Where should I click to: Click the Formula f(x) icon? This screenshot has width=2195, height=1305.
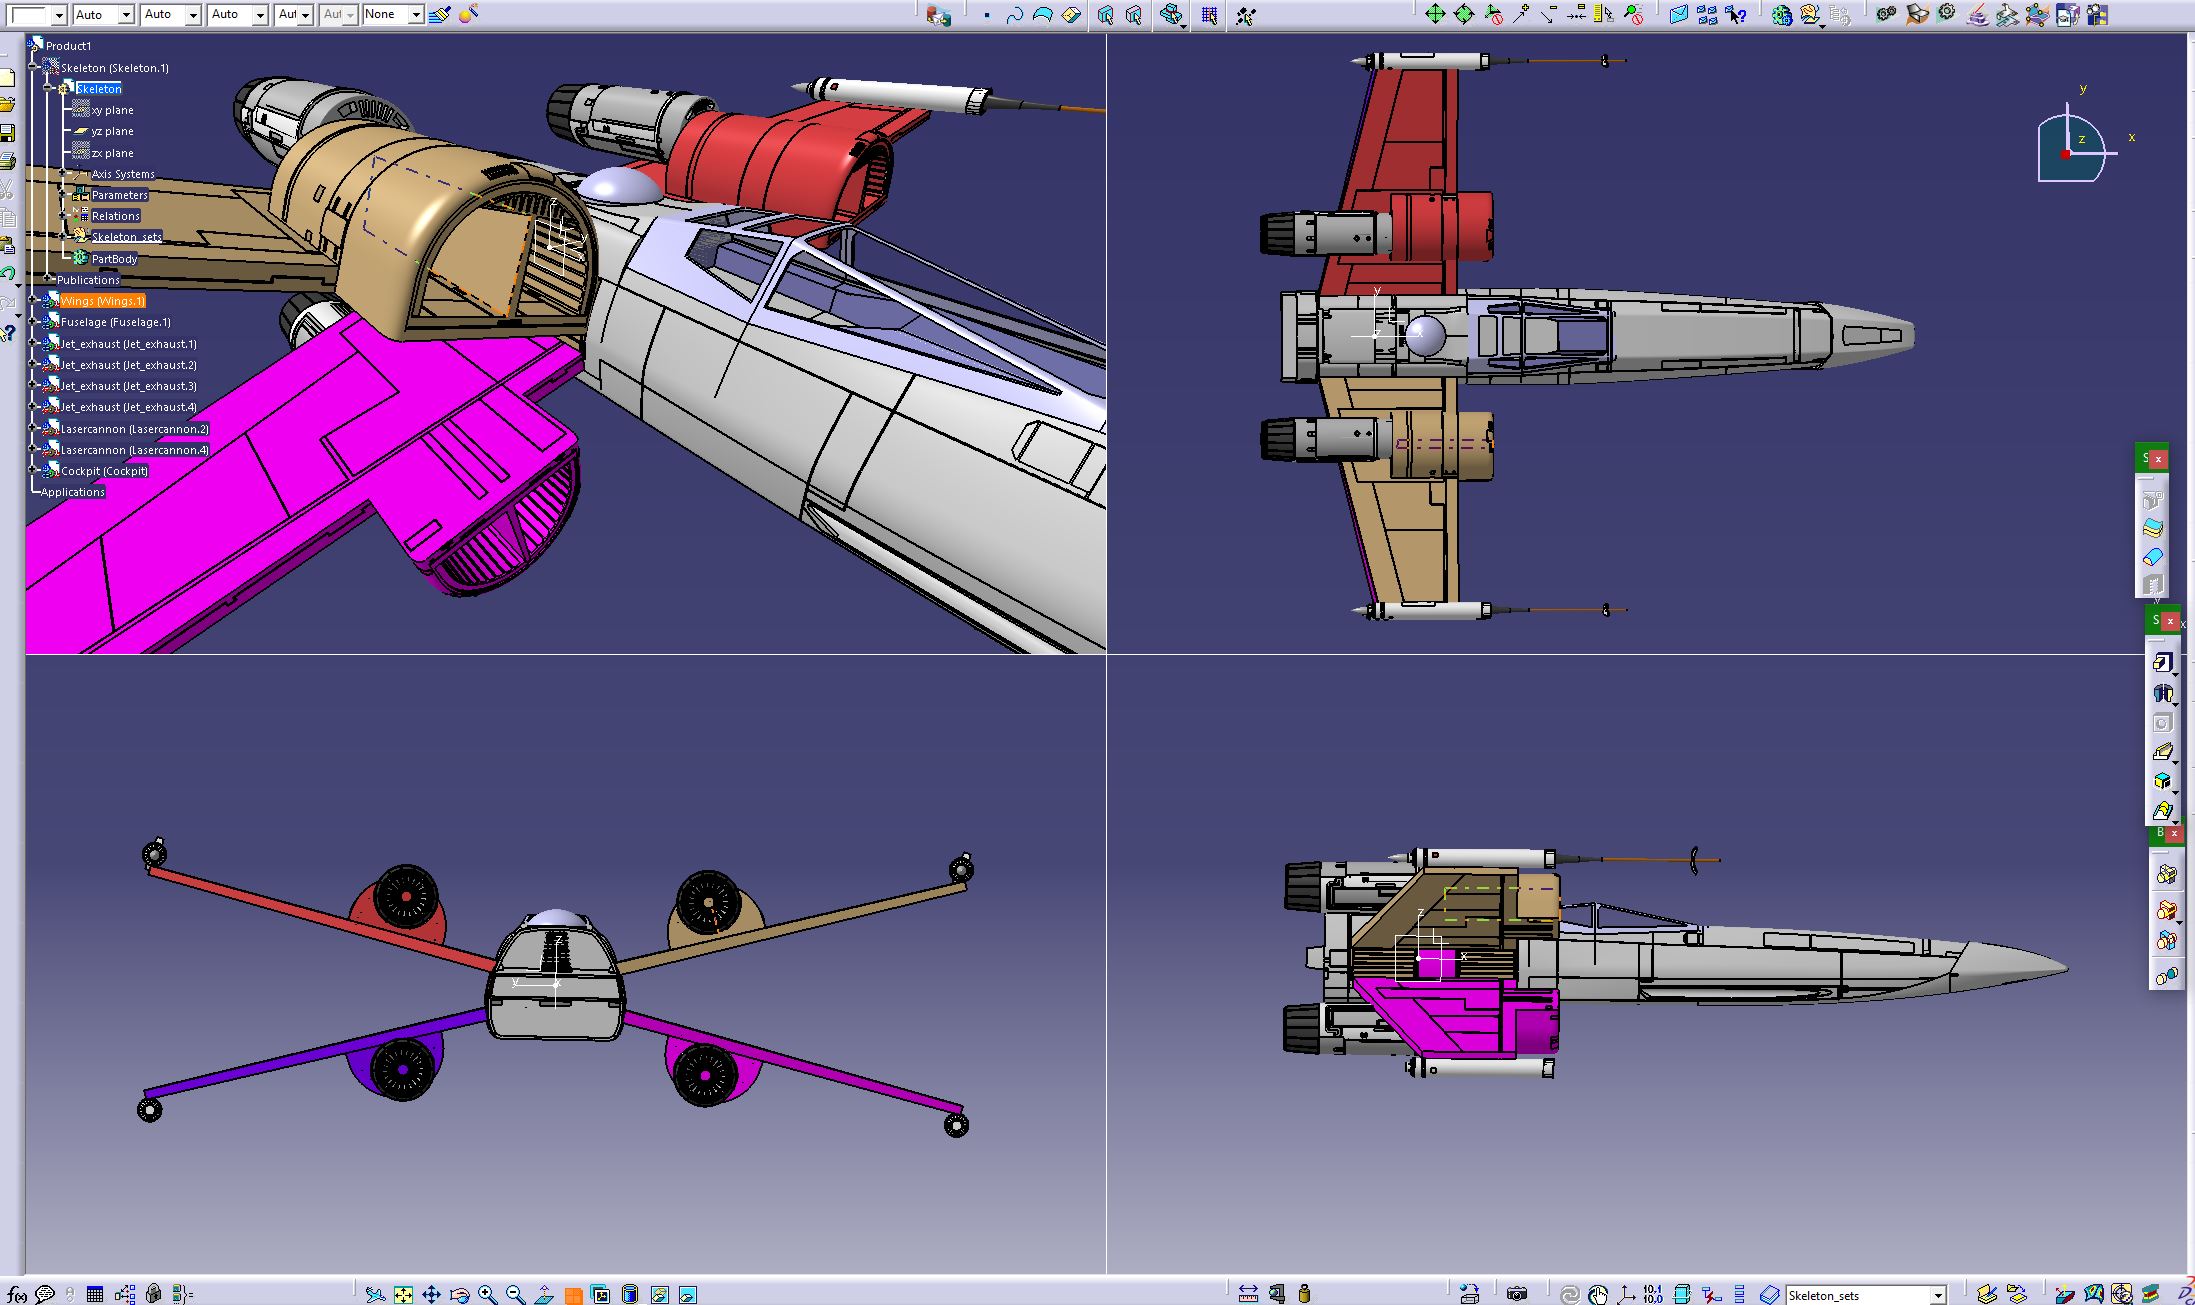(16, 1294)
